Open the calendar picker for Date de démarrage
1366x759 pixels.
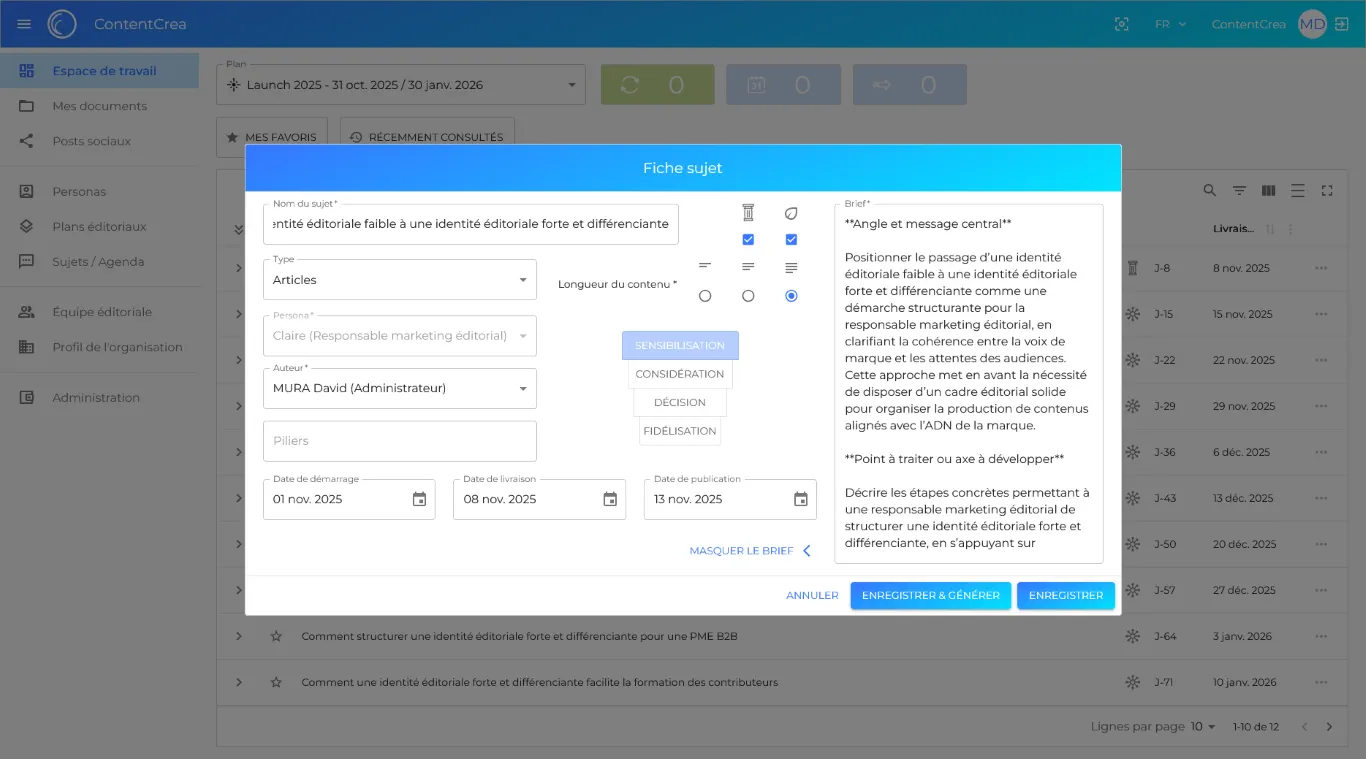[419, 499]
